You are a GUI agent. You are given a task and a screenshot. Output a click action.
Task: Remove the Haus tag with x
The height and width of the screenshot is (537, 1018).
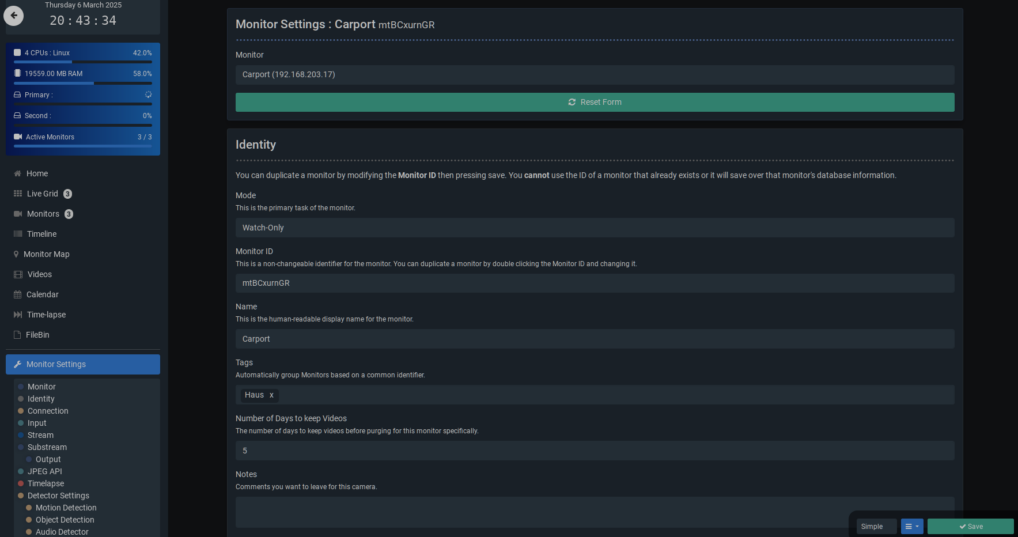[271, 395]
